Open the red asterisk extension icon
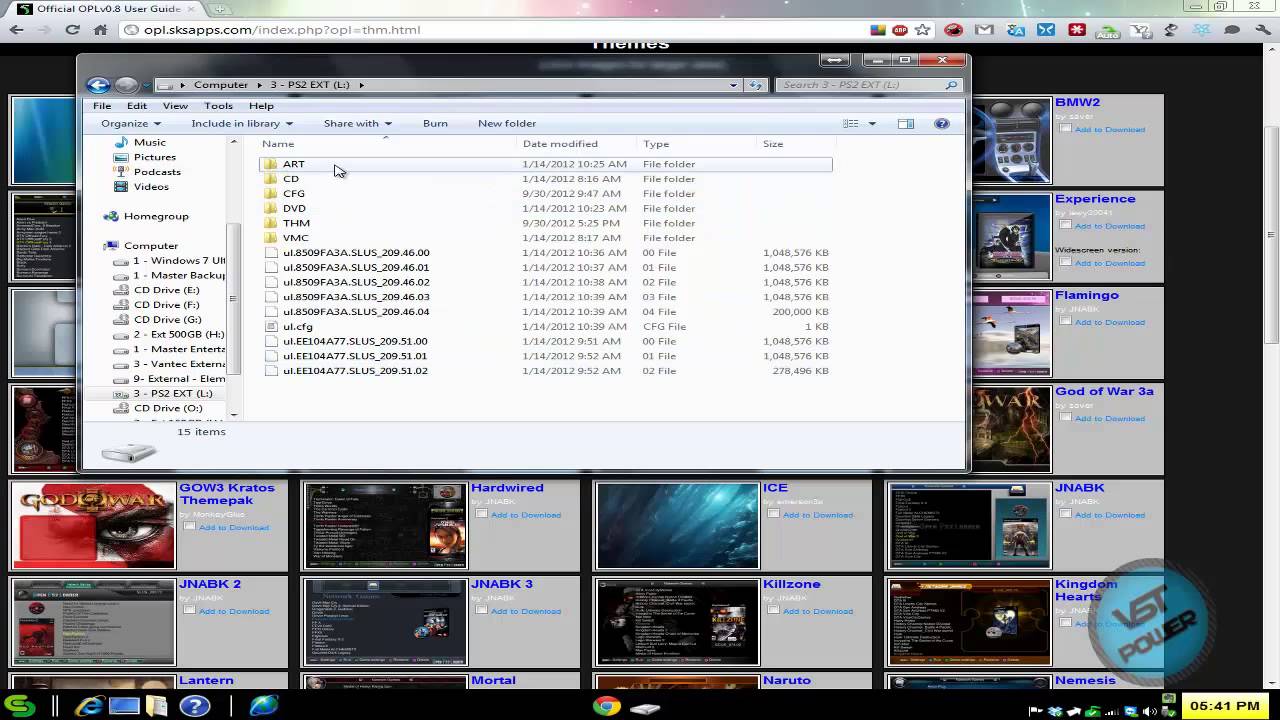 (1077, 30)
